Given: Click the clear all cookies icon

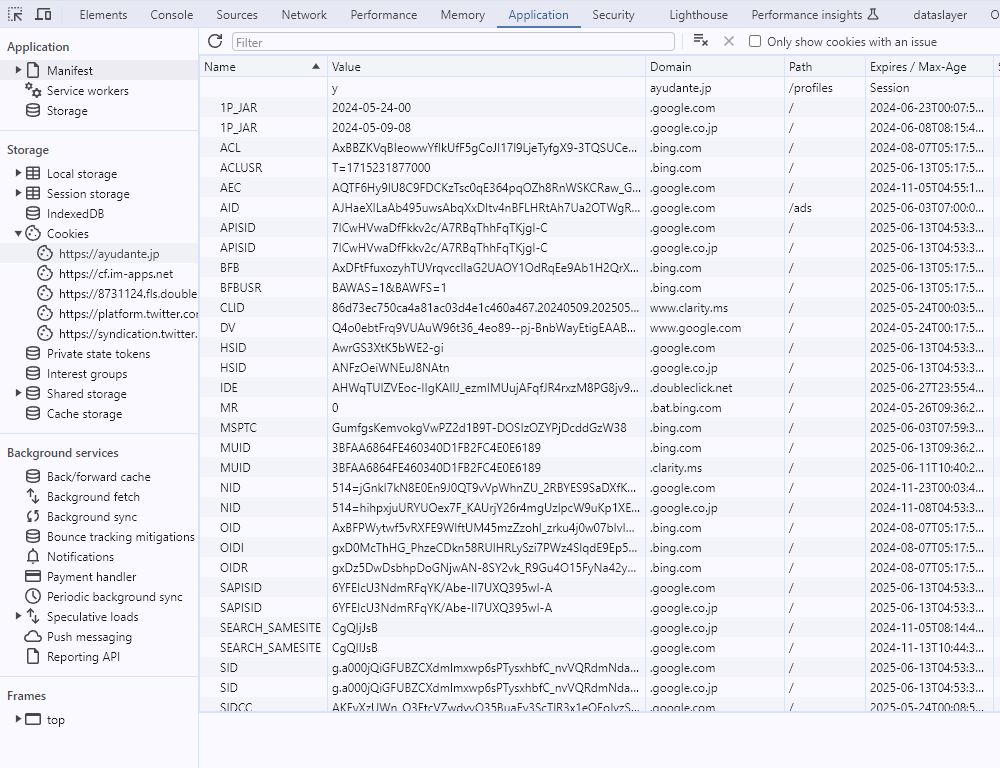Looking at the screenshot, I should (700, 41).
